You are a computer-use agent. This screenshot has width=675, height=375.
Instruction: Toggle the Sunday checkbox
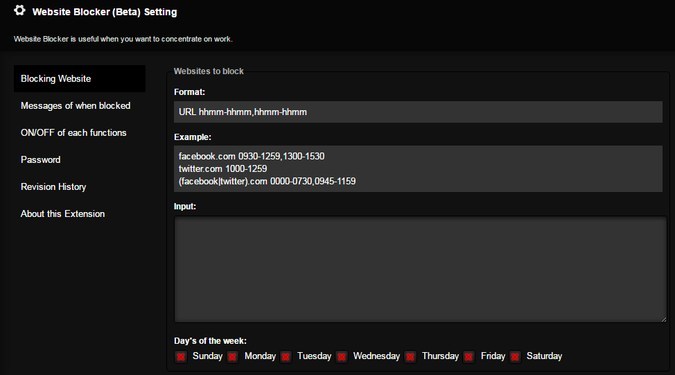(181, 357)
